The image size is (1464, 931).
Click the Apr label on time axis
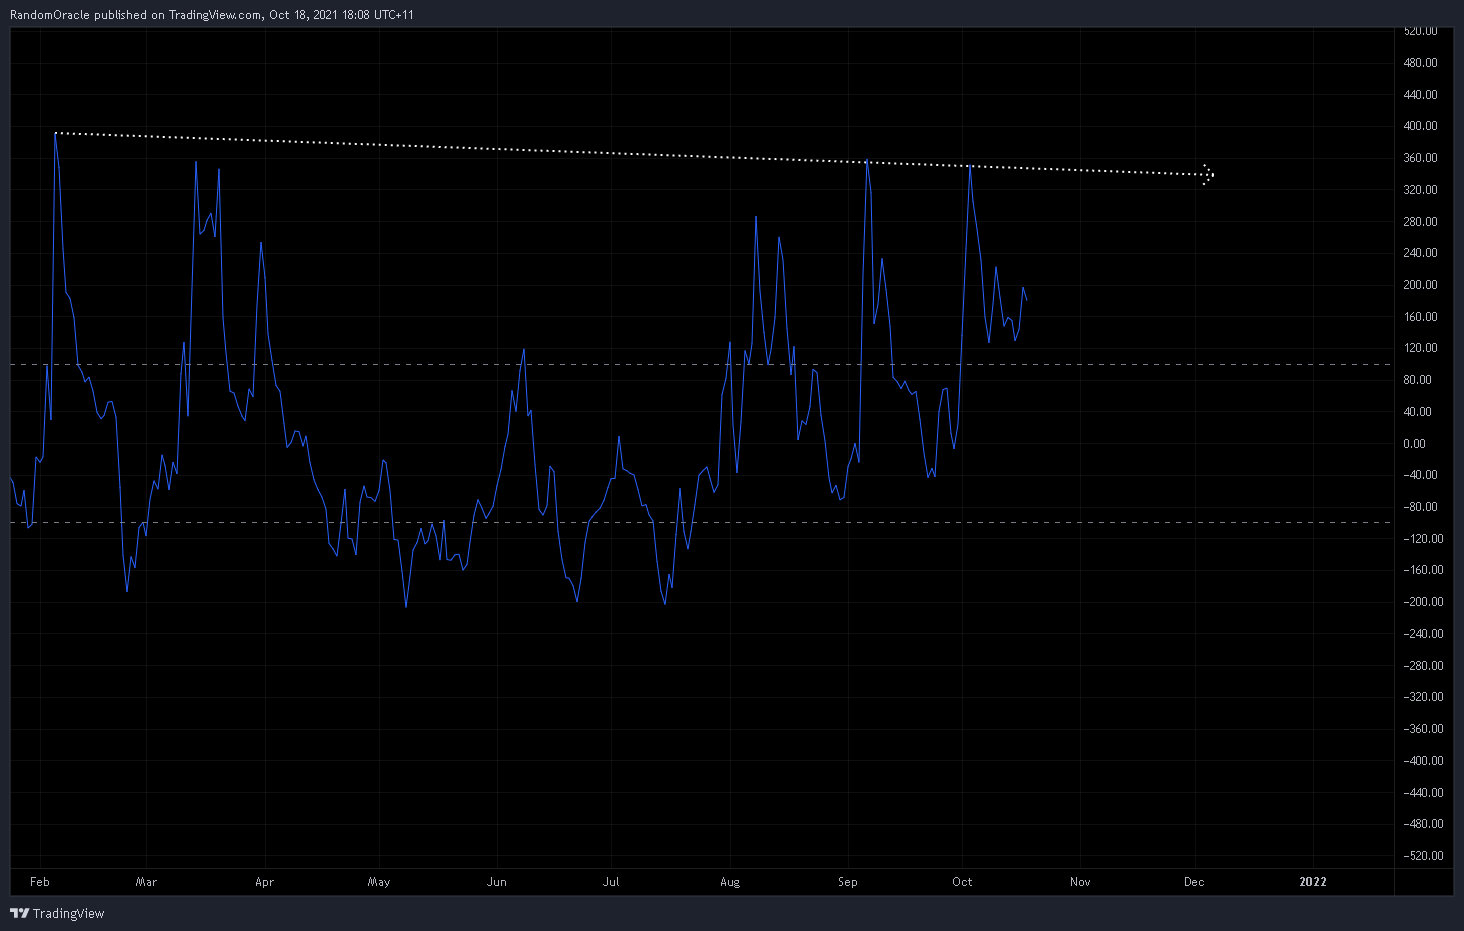pos(264,882)
